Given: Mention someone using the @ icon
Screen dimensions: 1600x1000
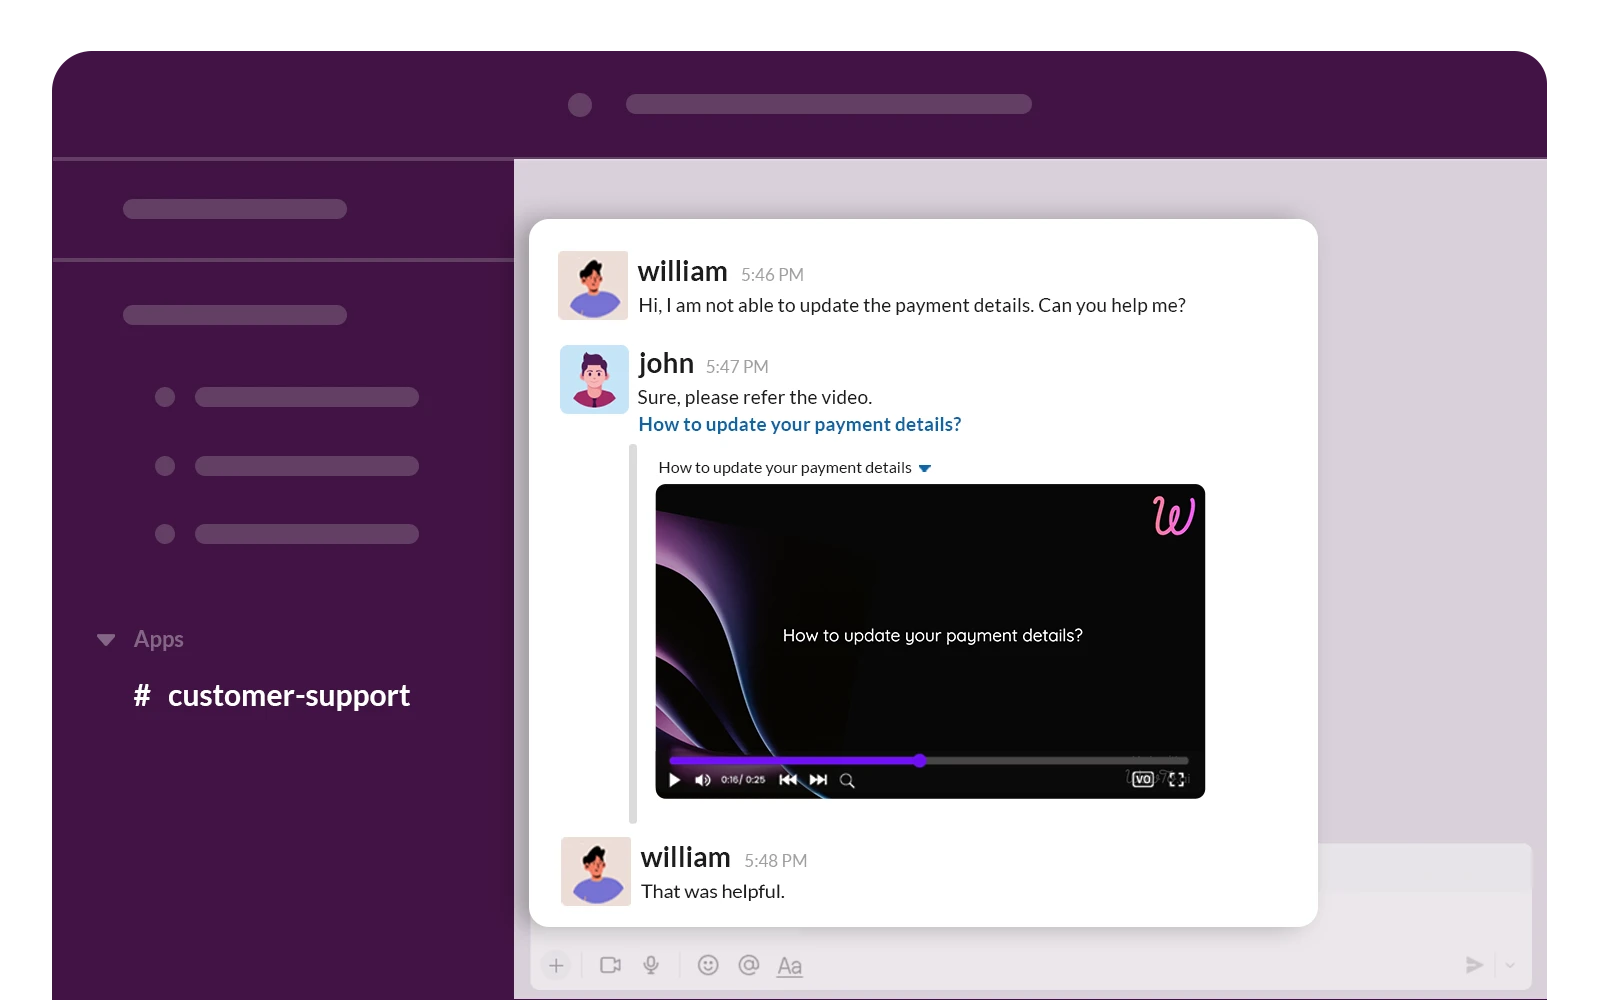Looking at the screenshot, I should (x=748, y=965).
